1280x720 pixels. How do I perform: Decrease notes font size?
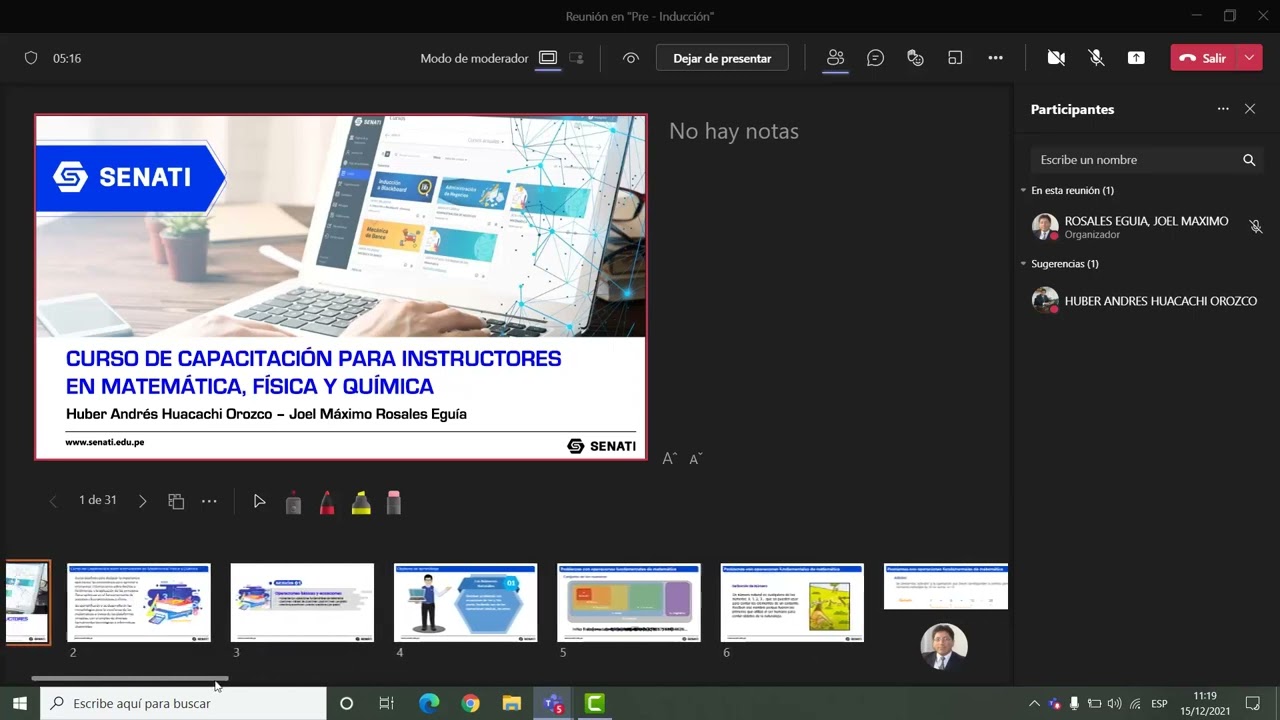[x=696, y=458]
